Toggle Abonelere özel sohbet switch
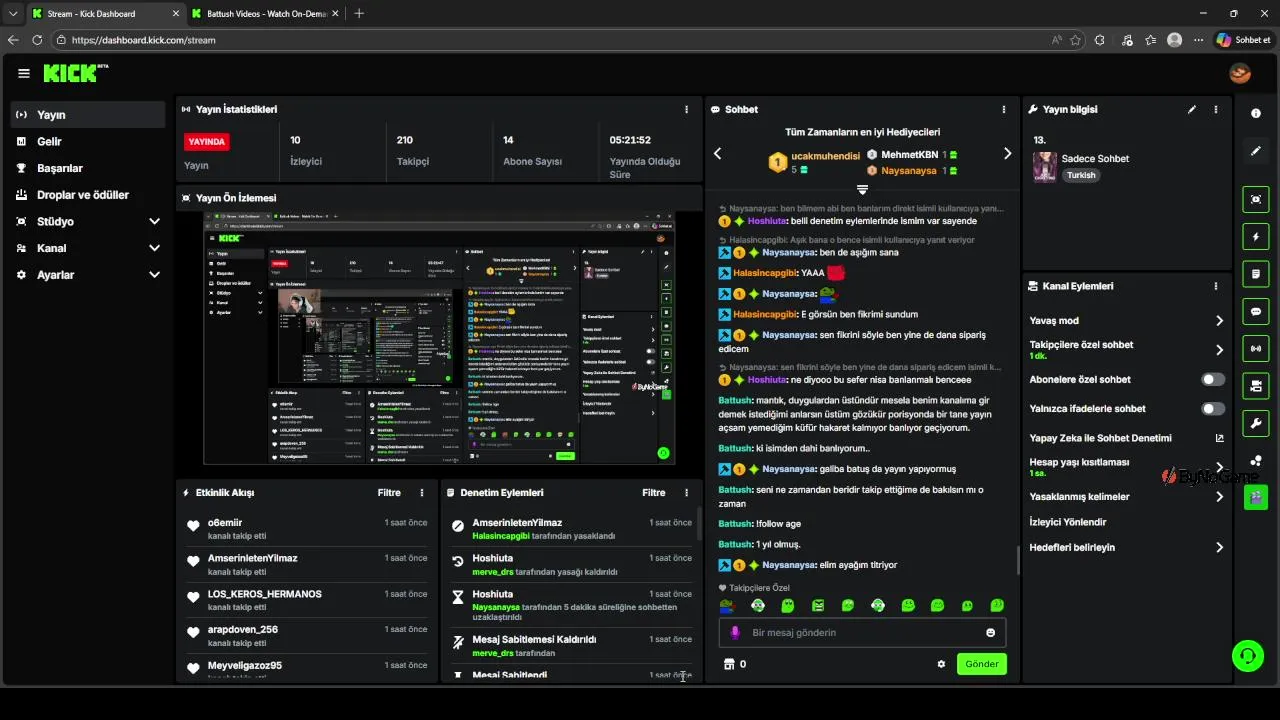 [1213, 380]
